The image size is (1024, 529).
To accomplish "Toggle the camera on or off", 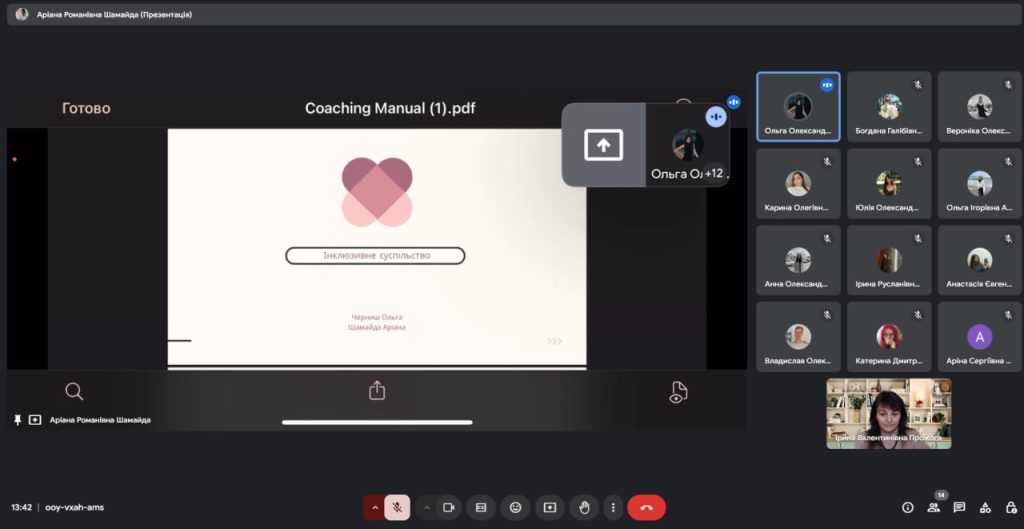I will (448, 507).
